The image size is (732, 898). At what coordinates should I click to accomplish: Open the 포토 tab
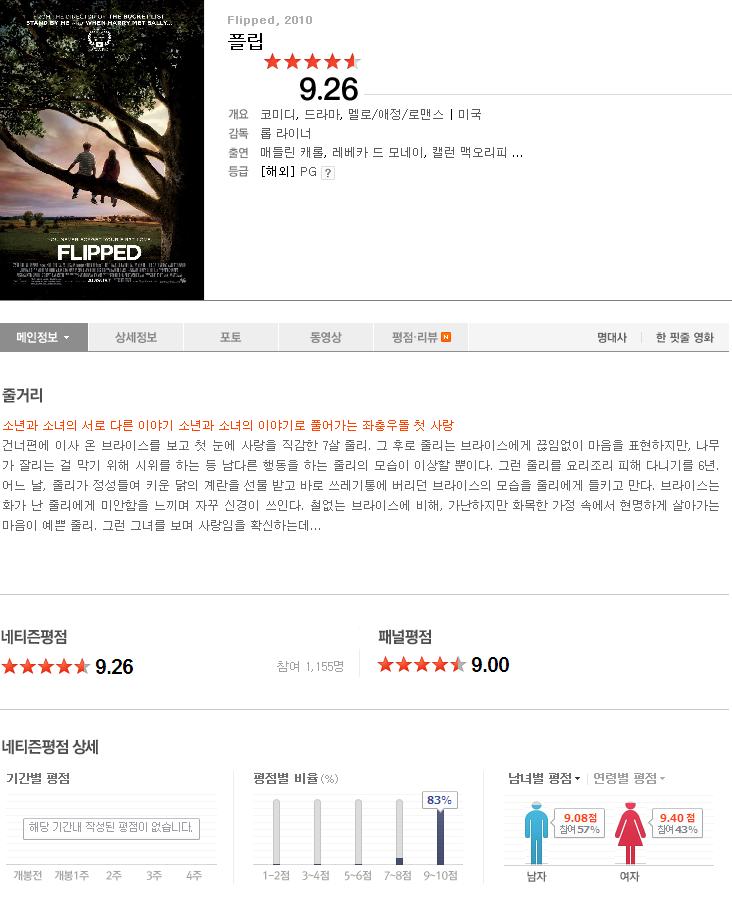pos(231,337)
